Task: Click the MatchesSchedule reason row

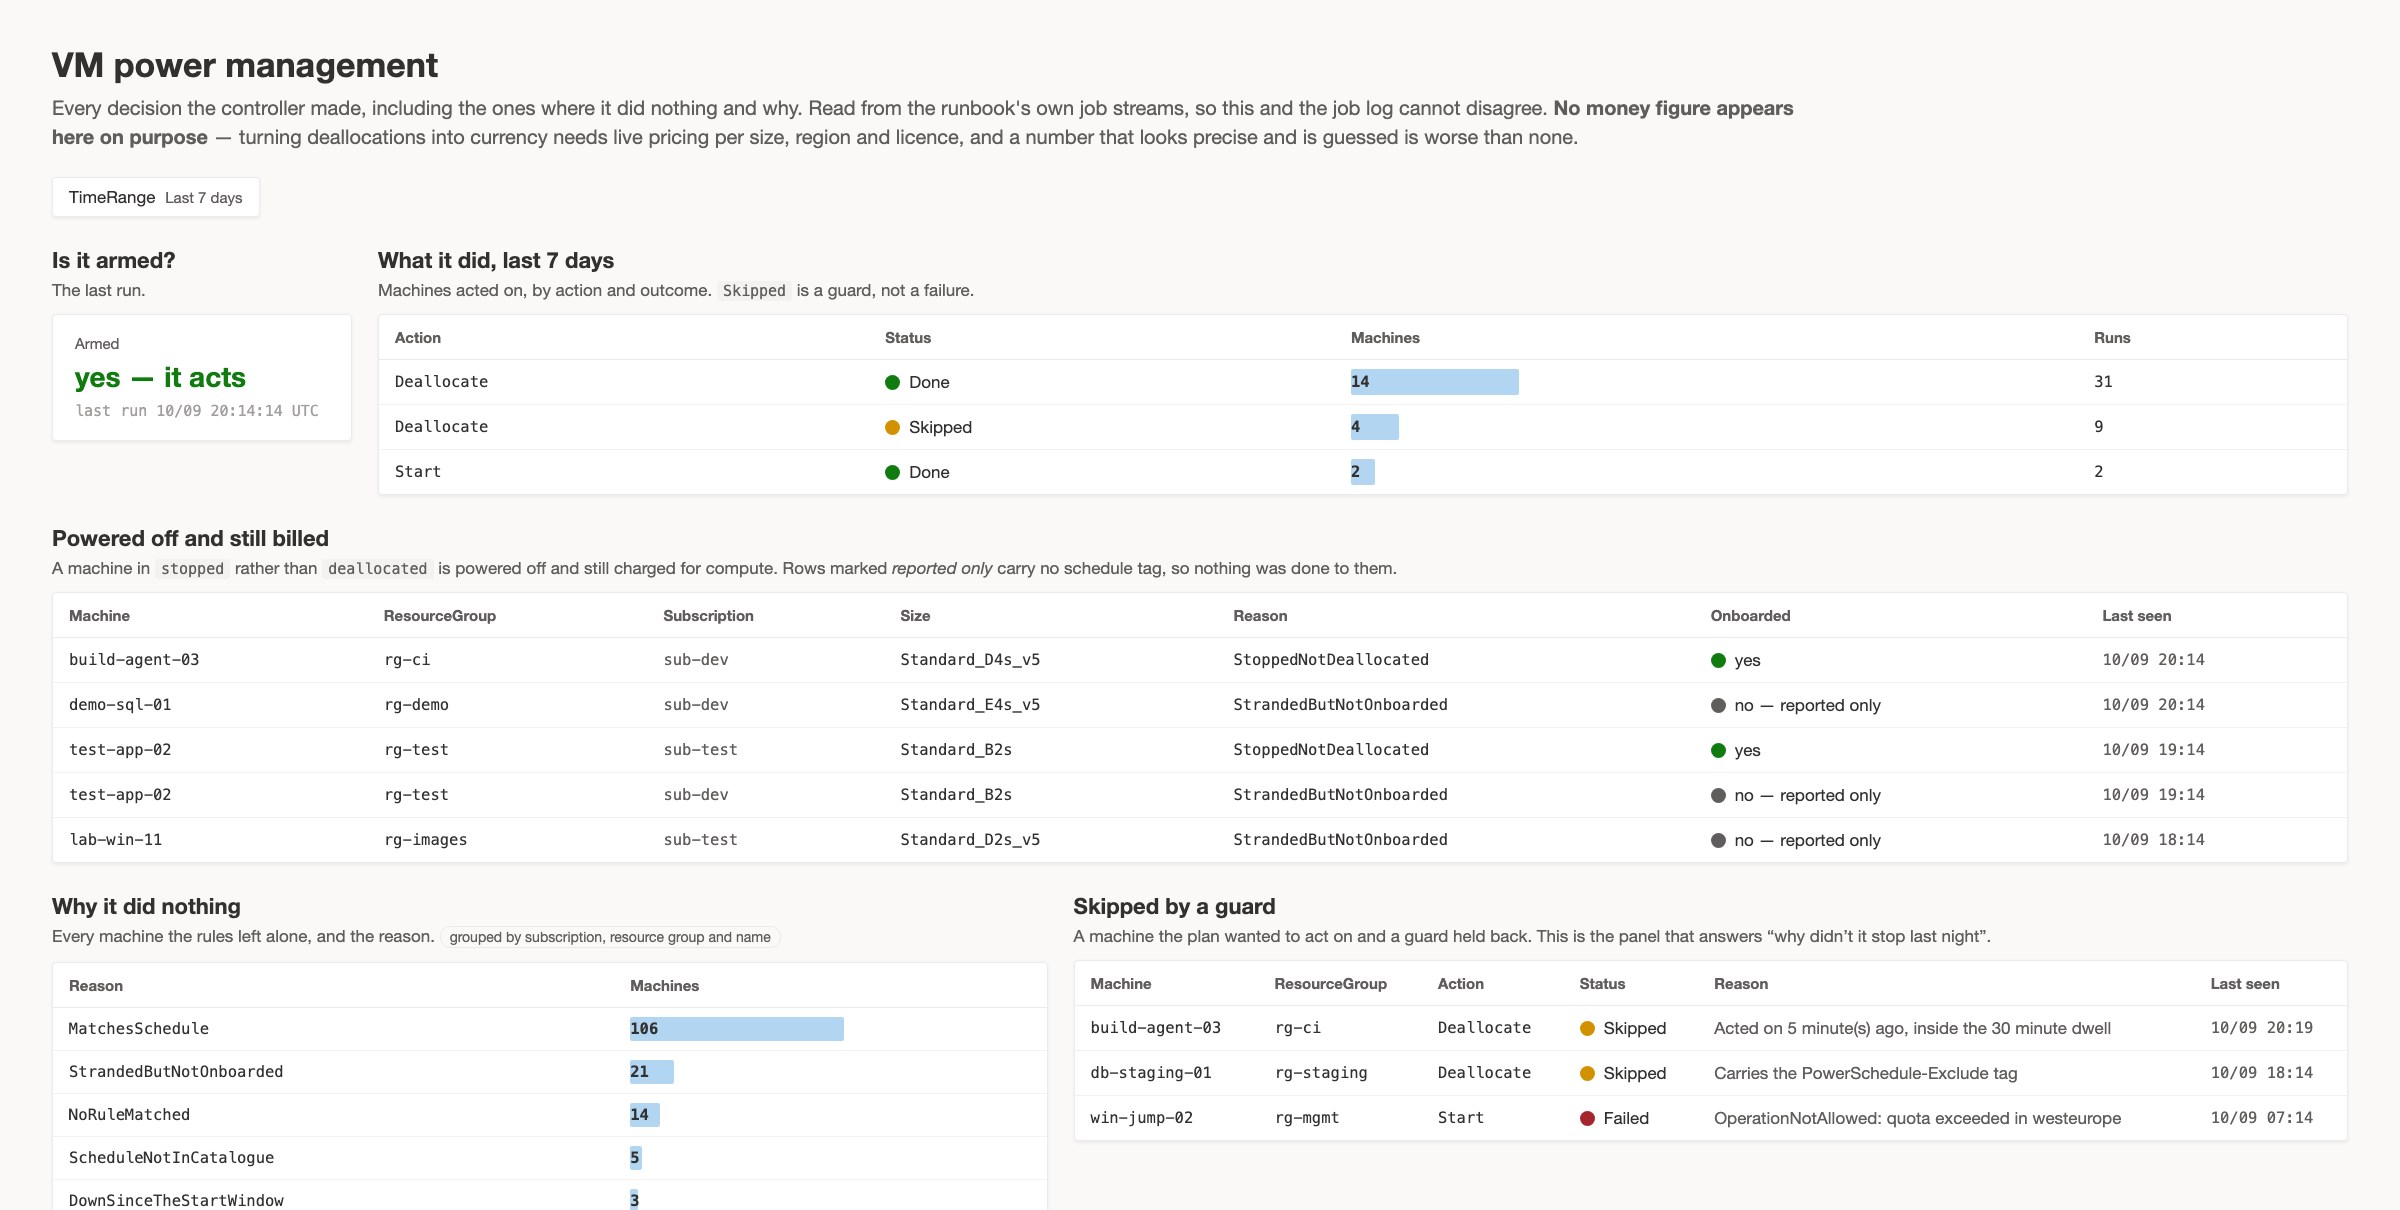Action: click(550, 1029)
